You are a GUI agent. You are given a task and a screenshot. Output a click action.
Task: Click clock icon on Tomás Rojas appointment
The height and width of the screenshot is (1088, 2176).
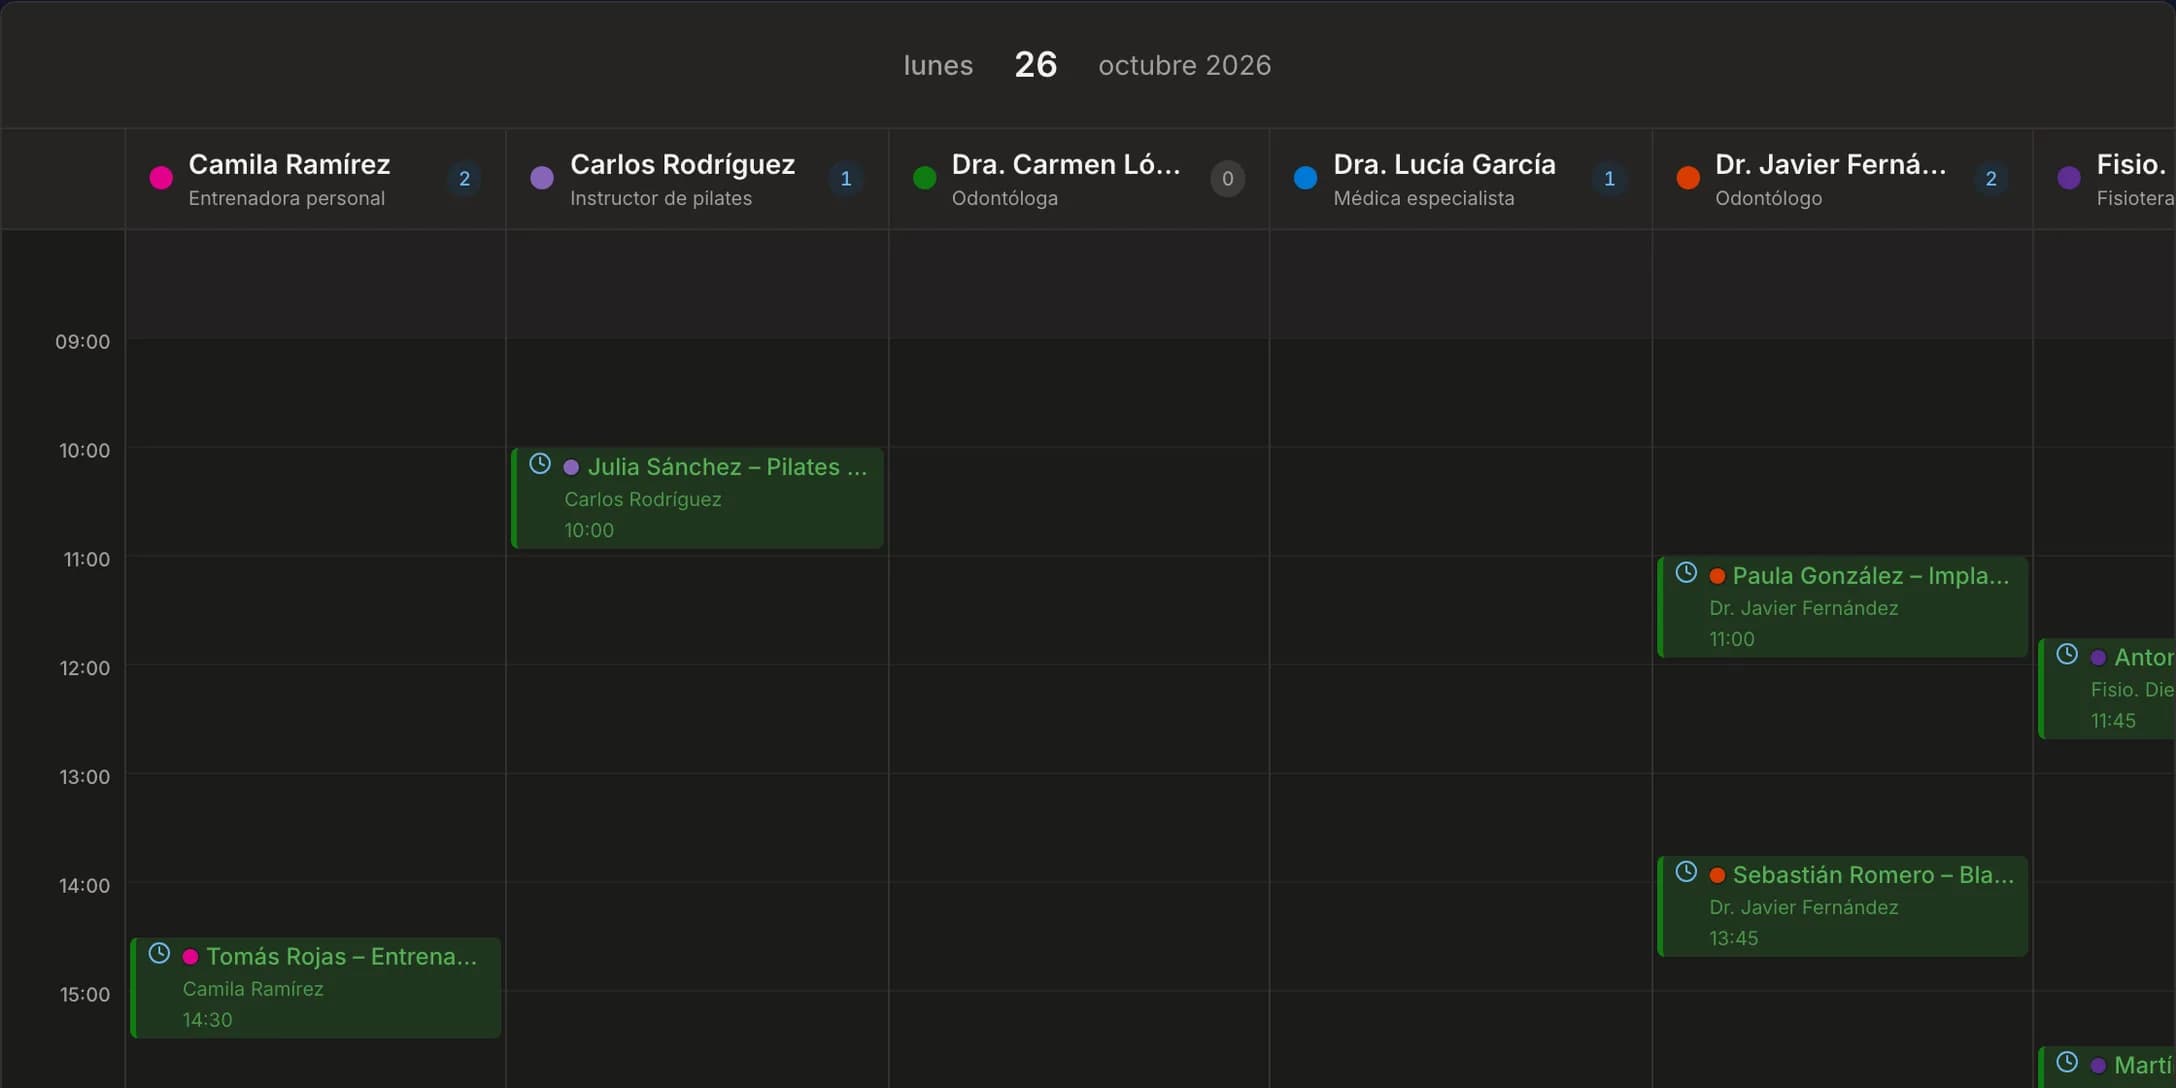[x=159, y=954]
